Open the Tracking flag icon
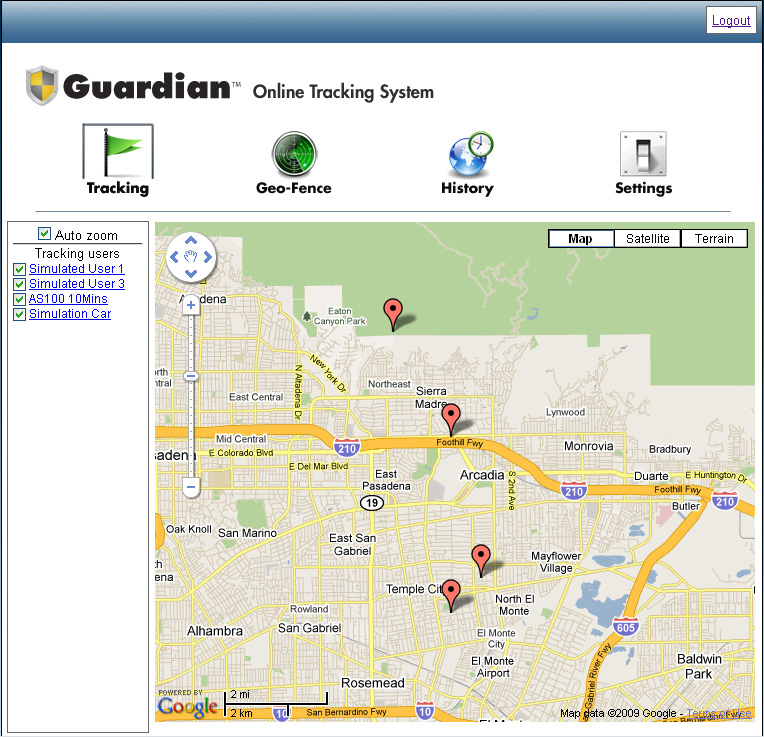 118,151
